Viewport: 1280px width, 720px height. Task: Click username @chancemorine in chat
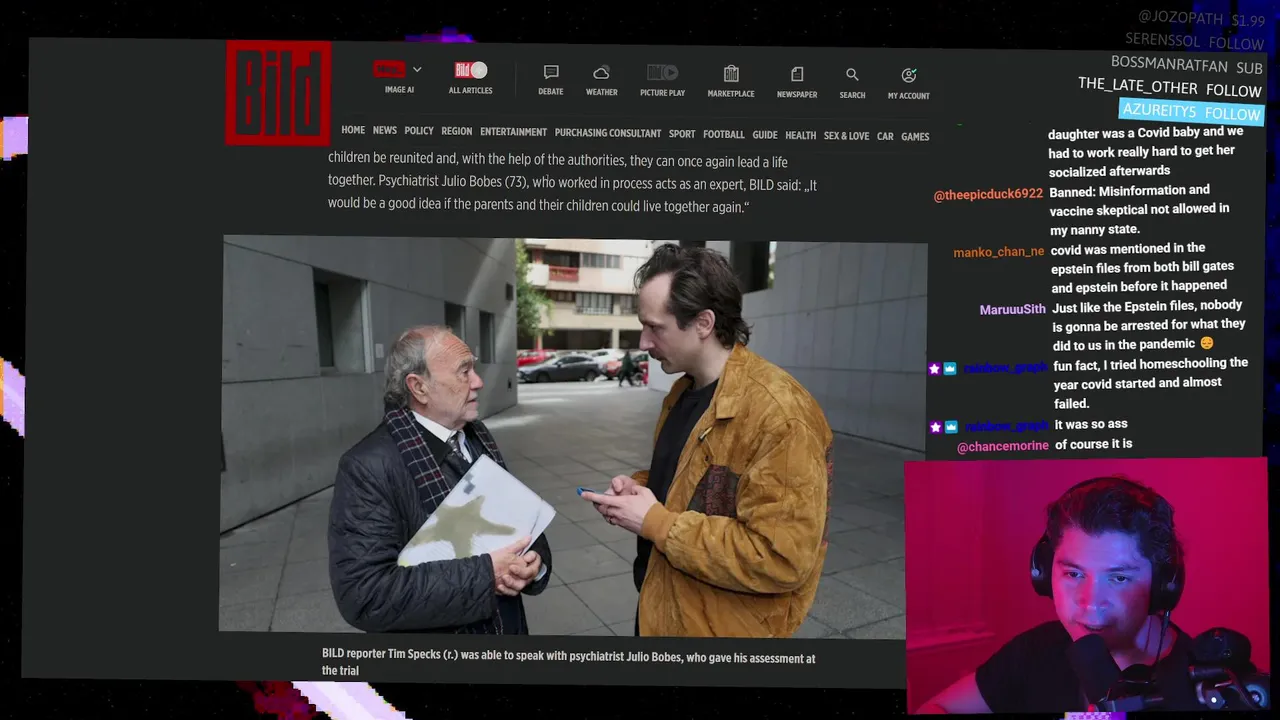1002,446
